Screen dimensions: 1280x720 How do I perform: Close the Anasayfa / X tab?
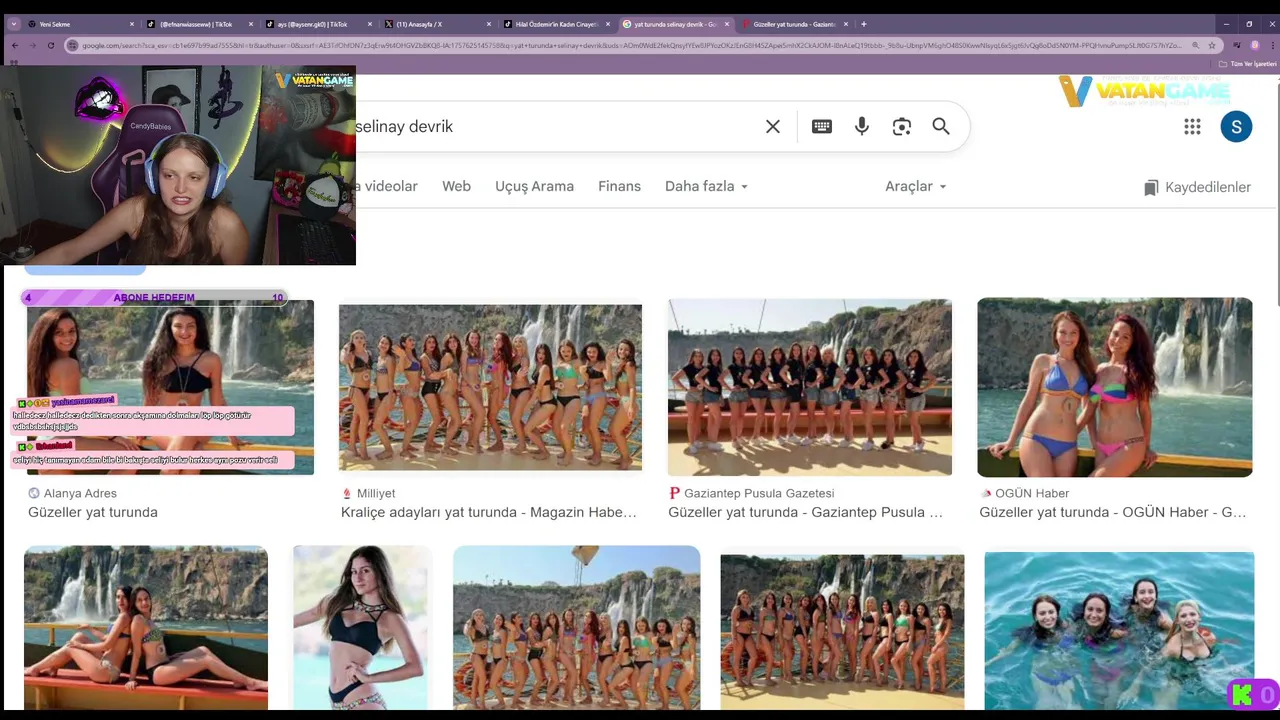click(489, 24)
